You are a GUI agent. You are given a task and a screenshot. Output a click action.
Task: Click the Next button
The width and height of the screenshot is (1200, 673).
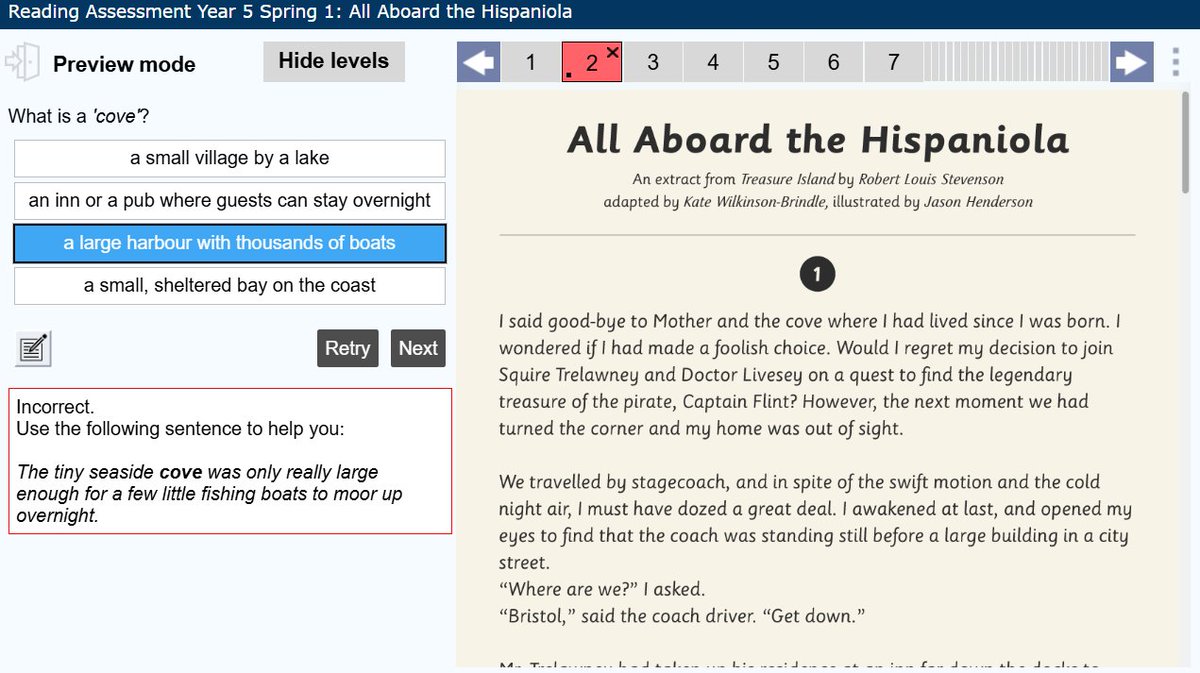coord(418,348)
